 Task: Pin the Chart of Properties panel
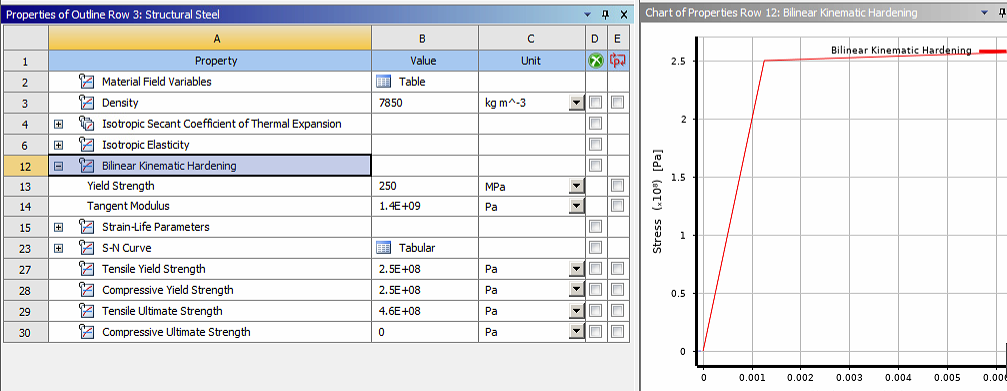pos(1002,13)
